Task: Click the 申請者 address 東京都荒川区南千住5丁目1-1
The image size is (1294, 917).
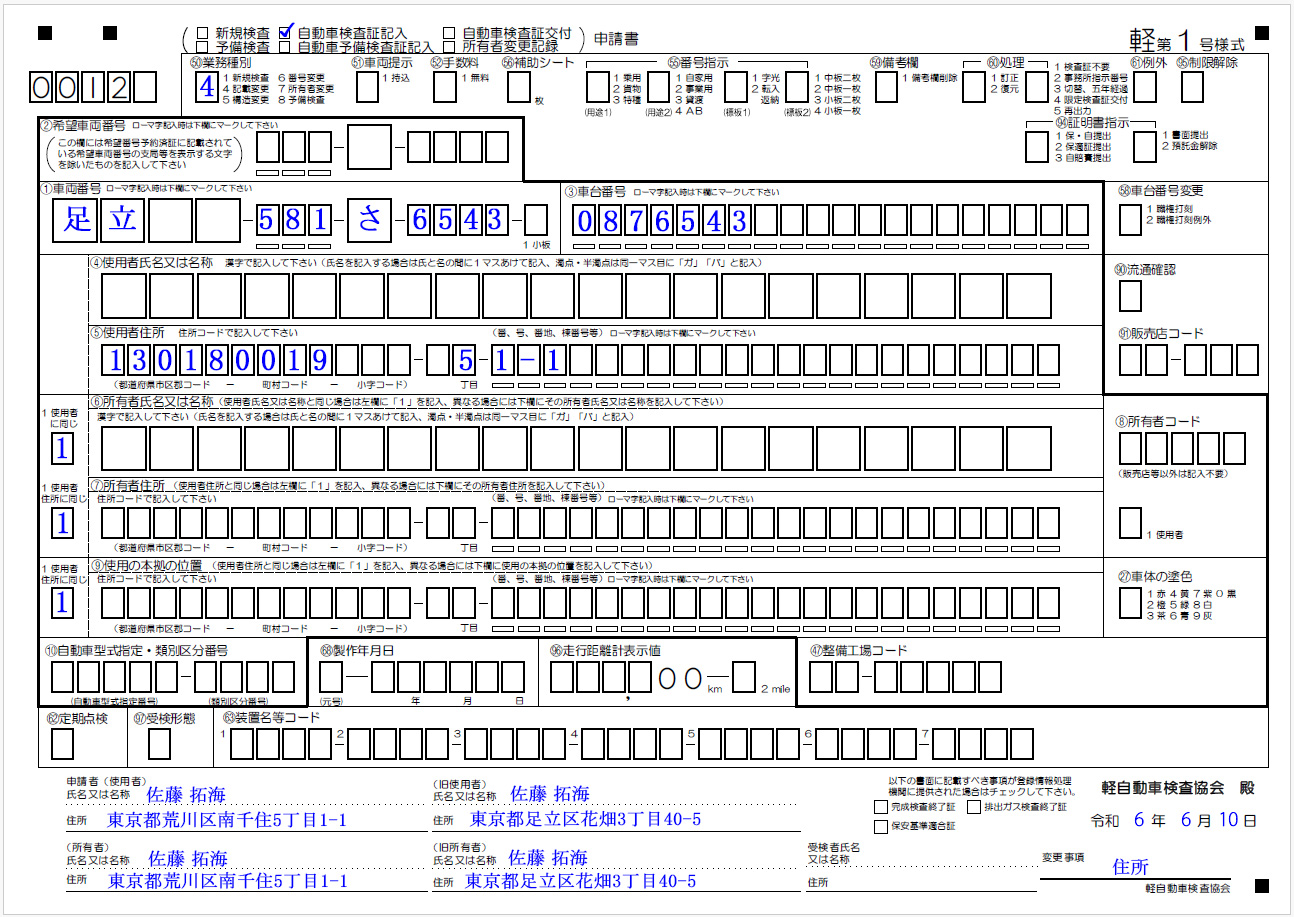Action: point(226,820)
